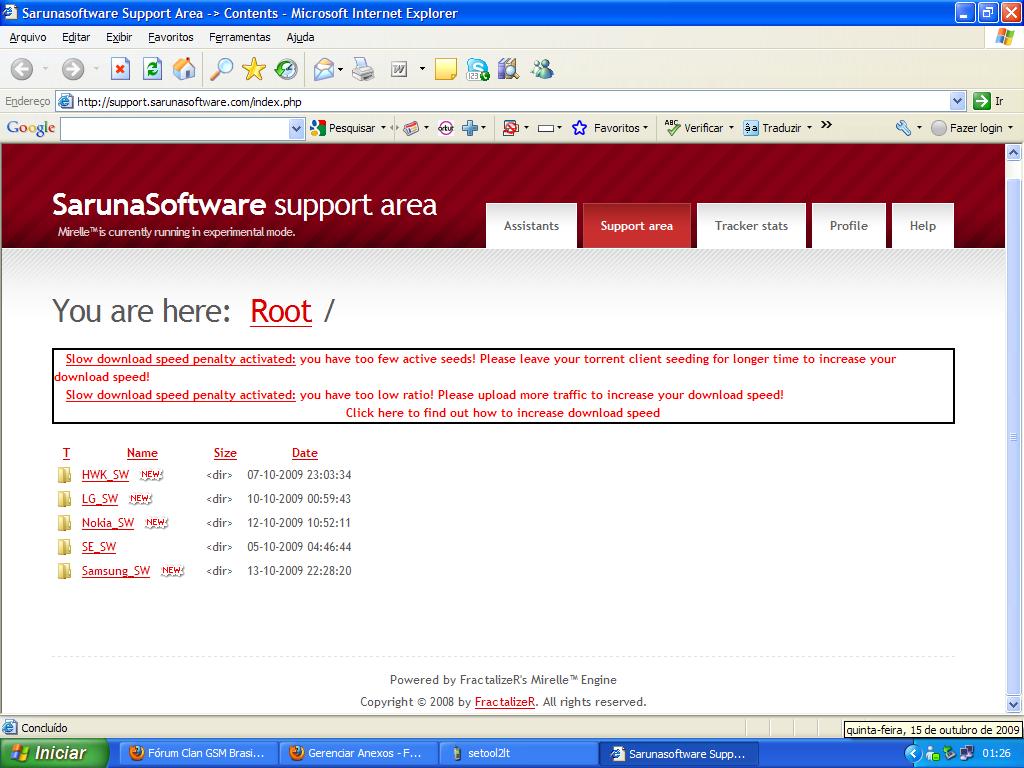Open the Exibir menu
Image resolution: width=1024 pixels, height=768 pixels.
click(x=119, y=37)
